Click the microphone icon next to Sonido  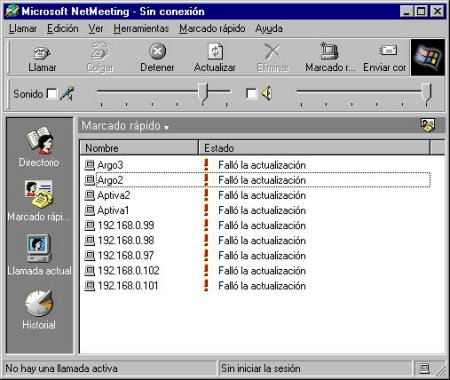pyautogui.click(x=67, y=94)
